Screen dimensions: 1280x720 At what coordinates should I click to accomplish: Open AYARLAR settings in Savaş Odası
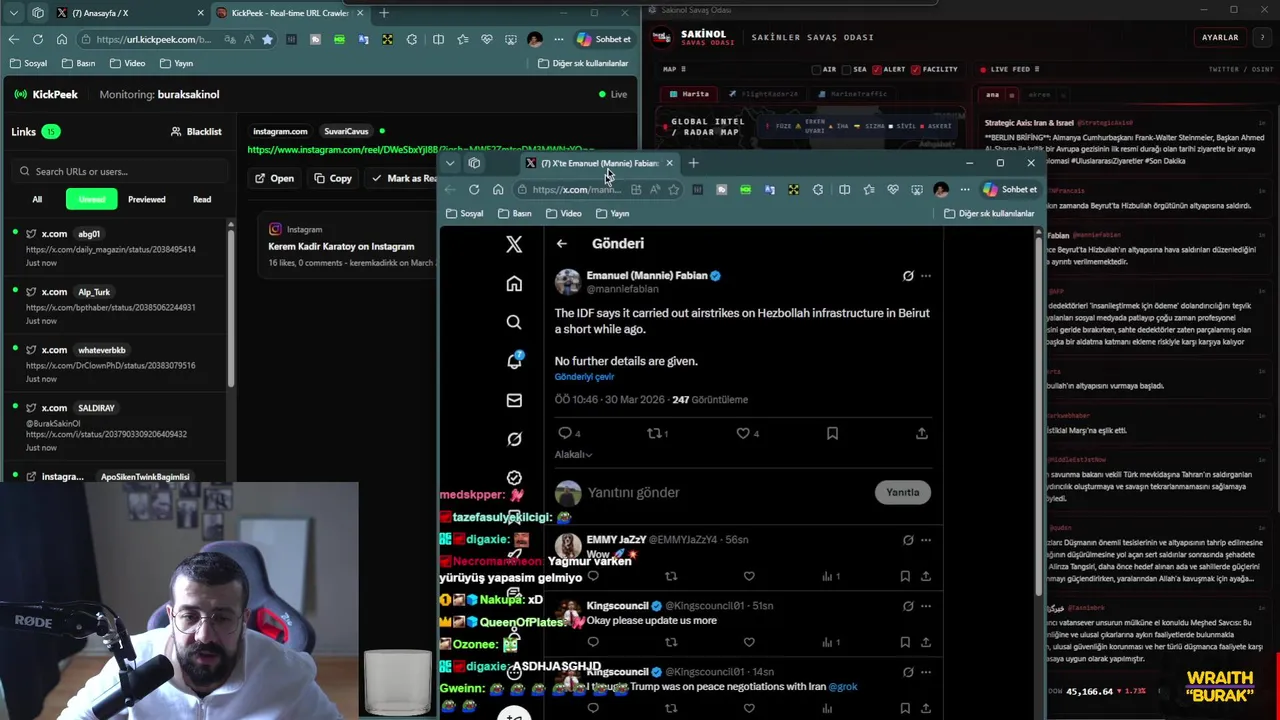(1220, 38)
